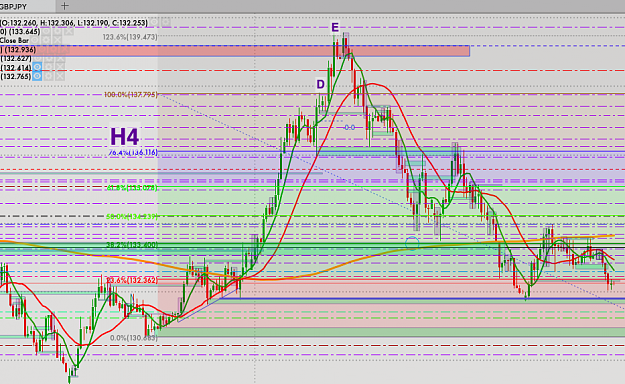Click the 61.8% green Fibonacci level label
Viewport: 625px width, 384px height.
(132, 188)
